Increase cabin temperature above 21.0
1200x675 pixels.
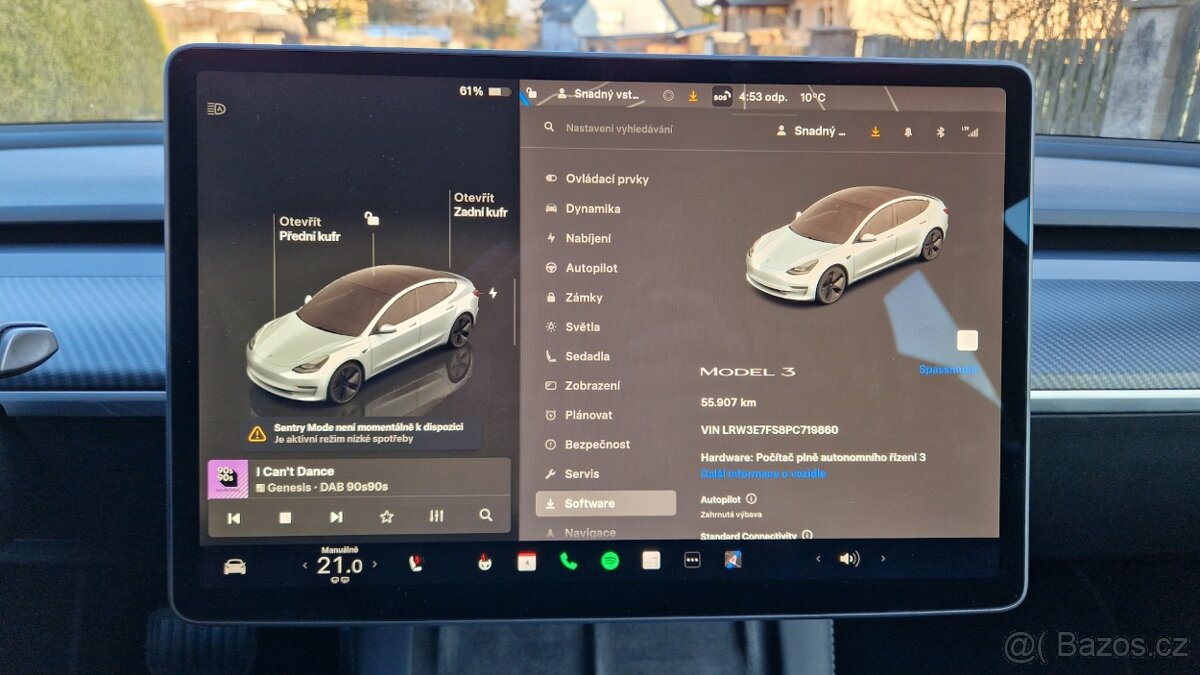coord(375,564)
